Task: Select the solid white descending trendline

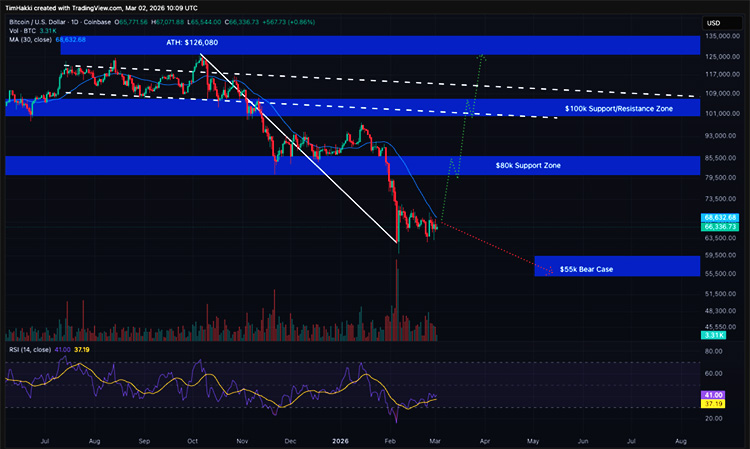Action: pyautogui.click(x=300, y=148)
